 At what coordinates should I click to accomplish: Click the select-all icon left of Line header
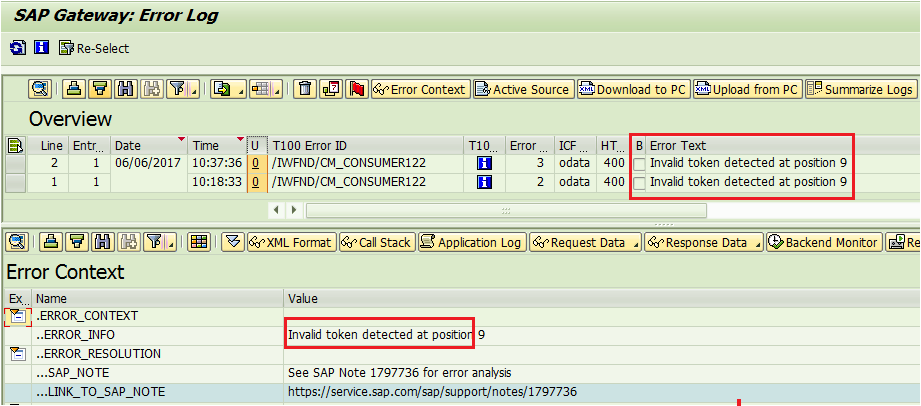(x=14, y=145)
